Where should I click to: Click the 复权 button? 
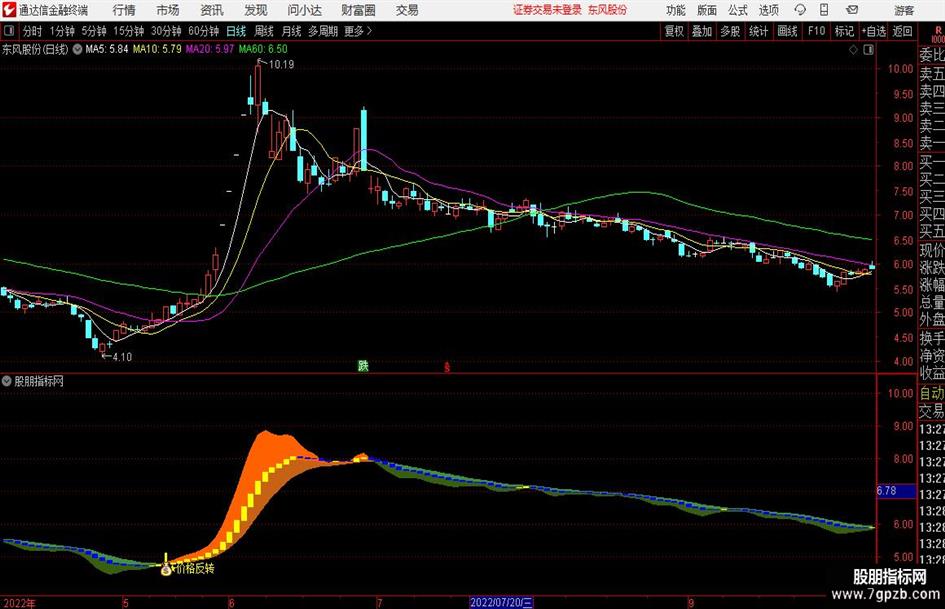[x=673, y=31]
